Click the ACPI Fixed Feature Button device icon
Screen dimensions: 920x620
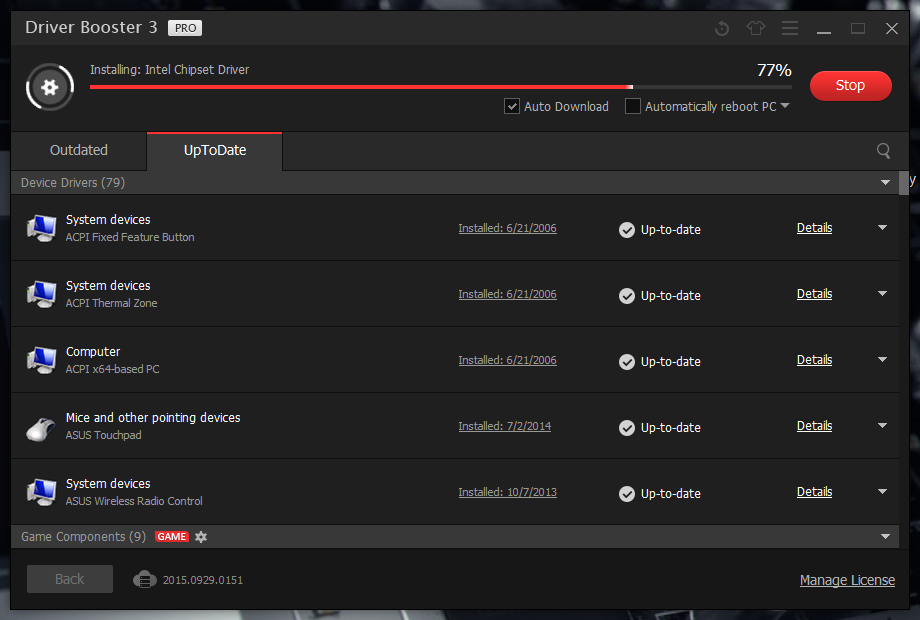tap(41, 228)
